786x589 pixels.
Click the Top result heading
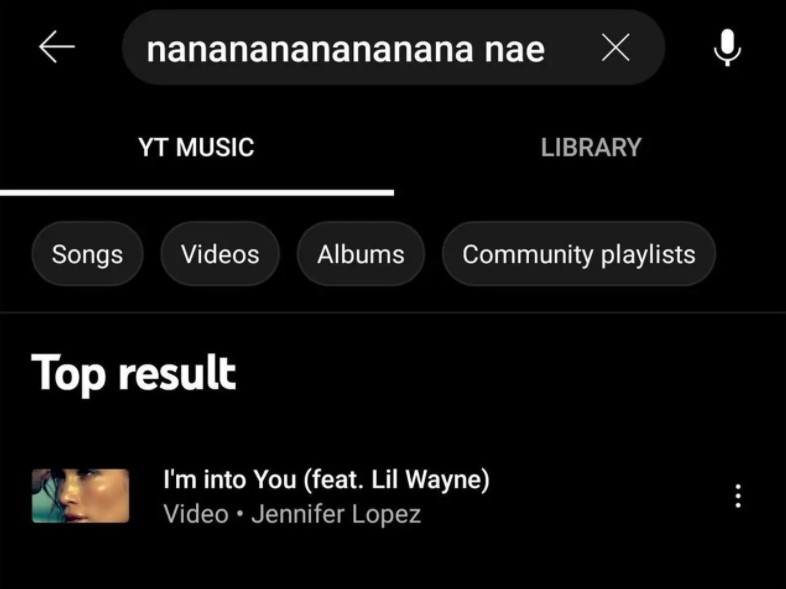coord(133,373)
